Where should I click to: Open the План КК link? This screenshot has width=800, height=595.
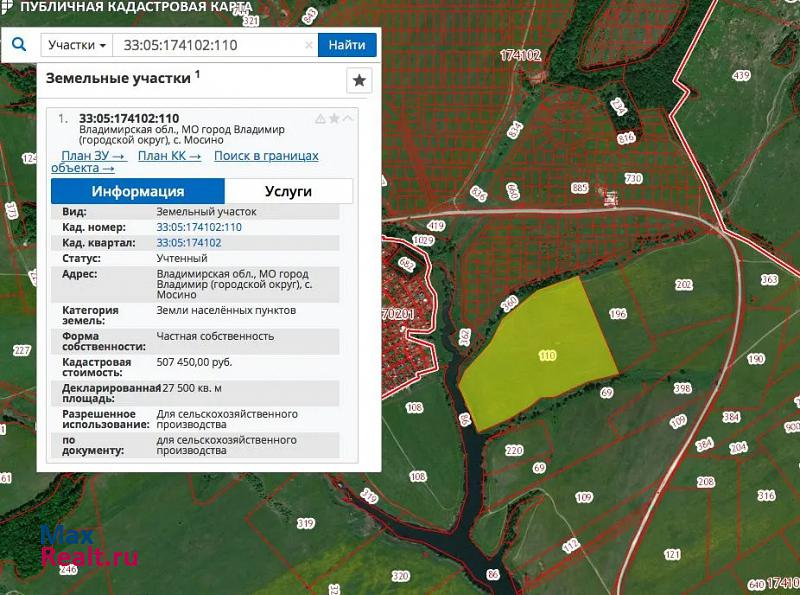click(169, 156)
